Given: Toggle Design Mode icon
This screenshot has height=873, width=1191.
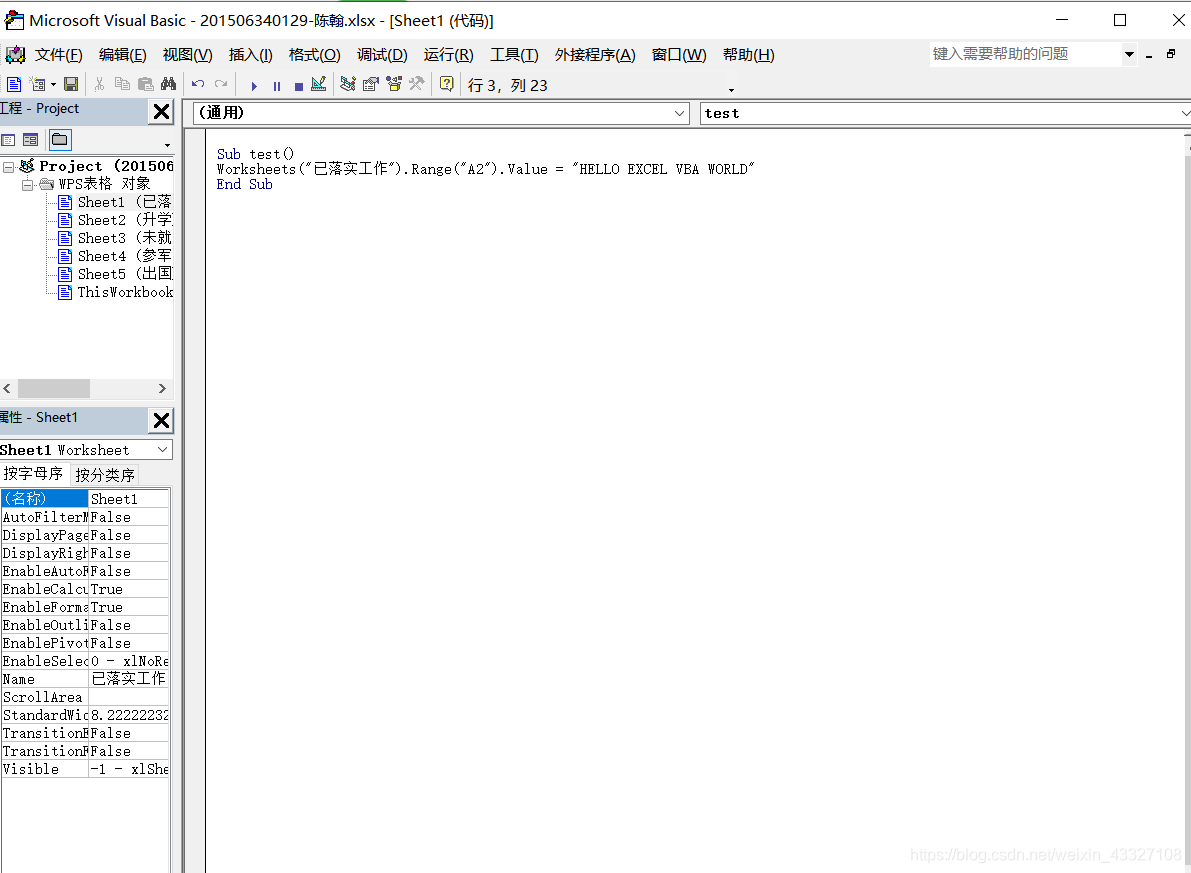Looking at the screenshot, I should [x=319, y=84].
